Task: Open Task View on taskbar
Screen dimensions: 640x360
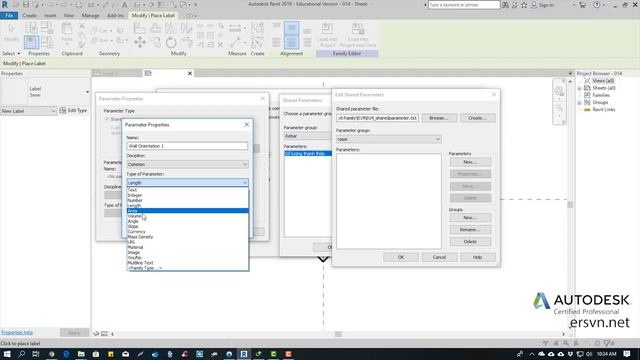Action: (36, 354)
